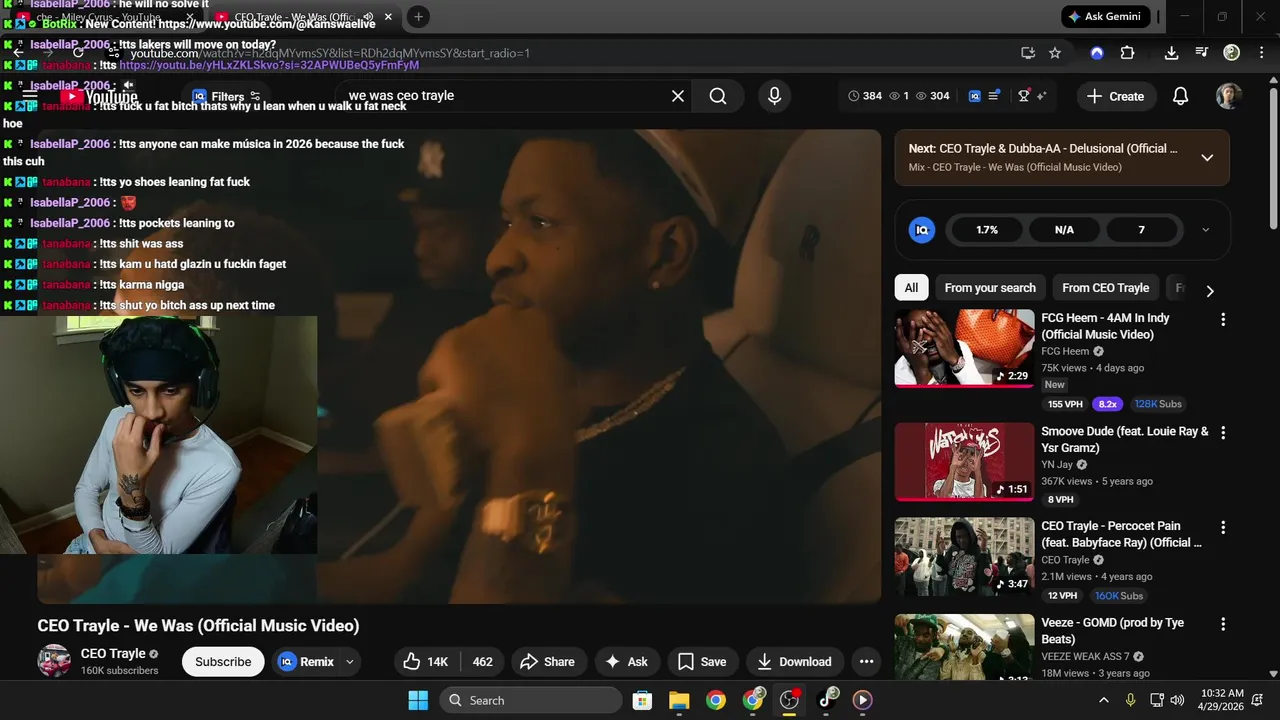The height and width of the screenshot is (720, 1280).
Task: Click the Ask Gemini button
Action: click(1105, 17)
